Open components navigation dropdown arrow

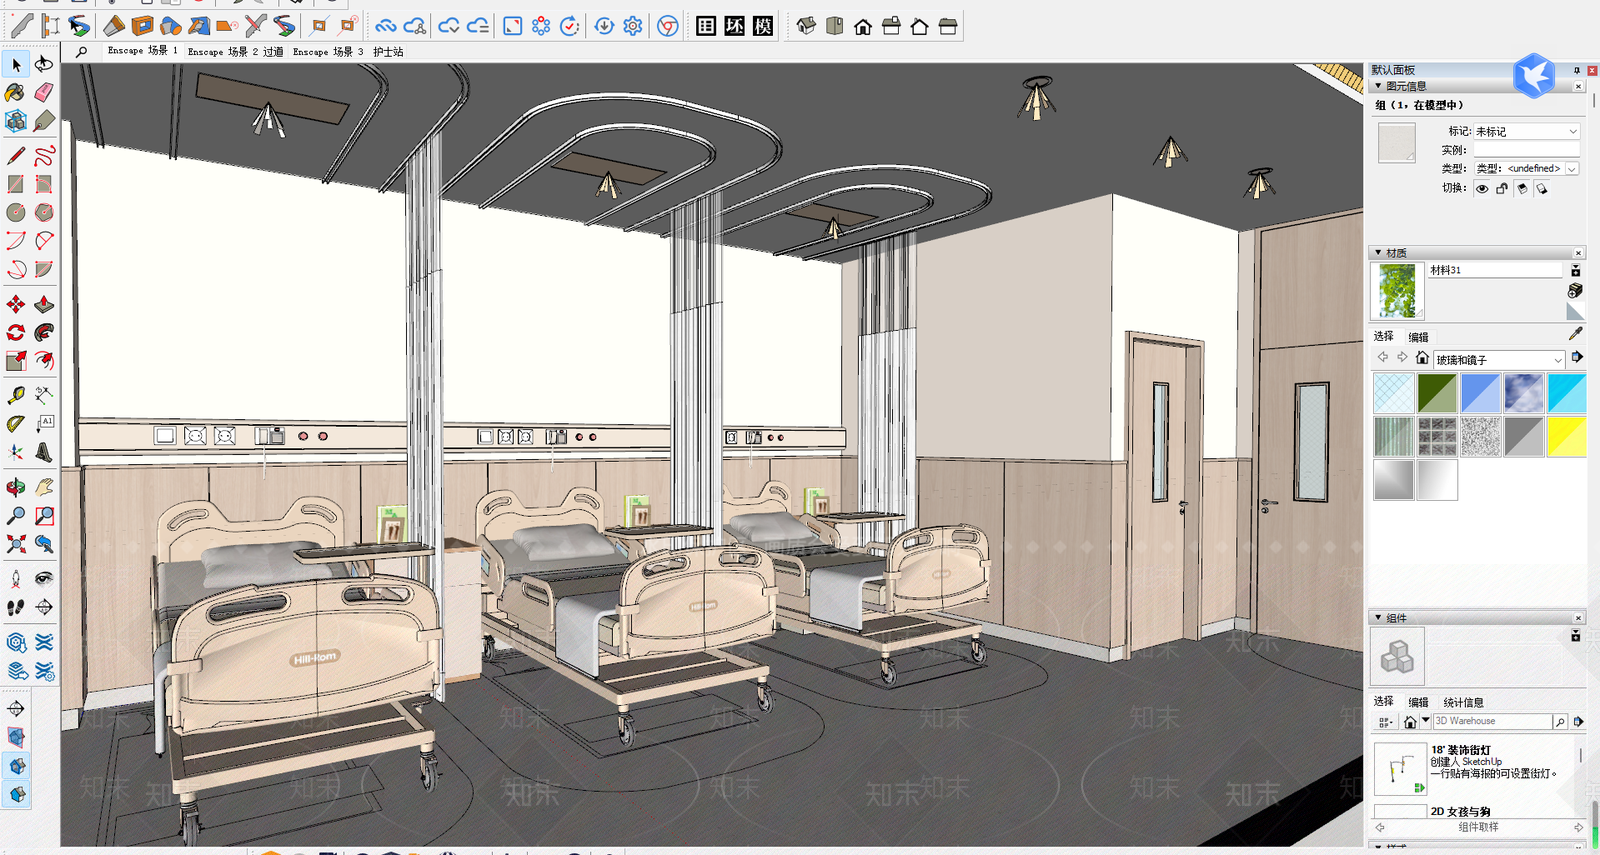click(1426, 721)
